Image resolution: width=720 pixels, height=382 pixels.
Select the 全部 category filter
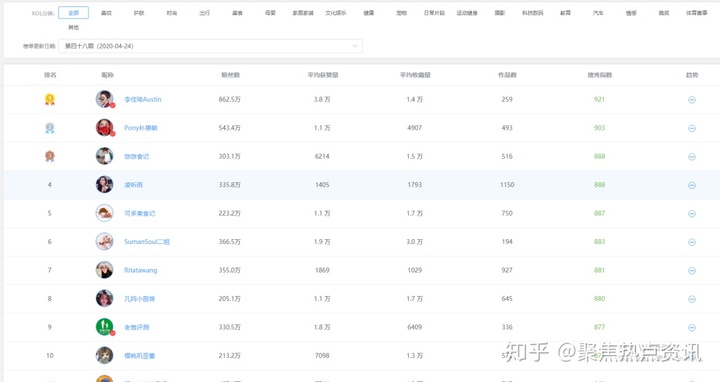coord(73,13)
